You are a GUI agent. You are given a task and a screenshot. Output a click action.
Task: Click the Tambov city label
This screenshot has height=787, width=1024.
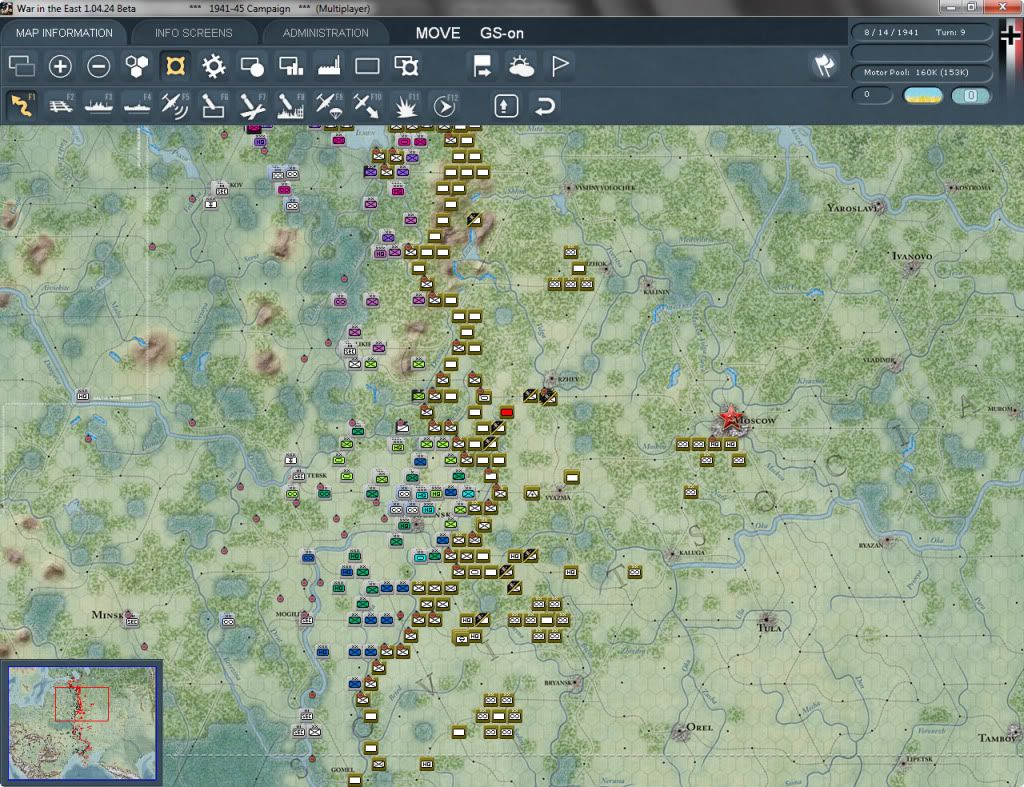point(997,738)
